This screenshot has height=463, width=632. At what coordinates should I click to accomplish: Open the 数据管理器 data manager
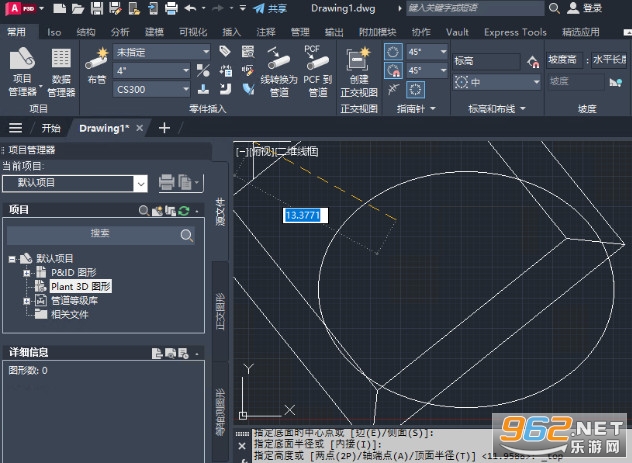coord(61,72)
